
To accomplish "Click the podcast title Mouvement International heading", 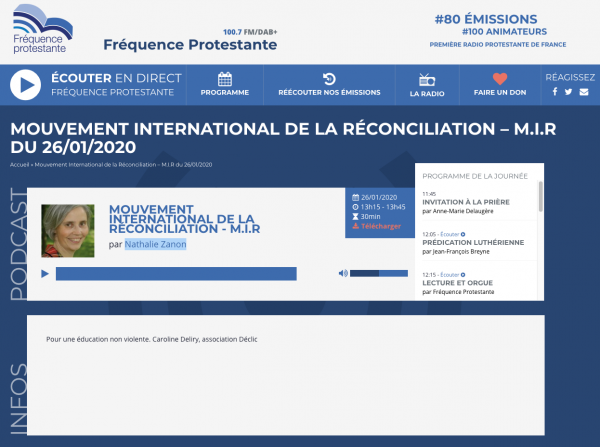I will (184, 219).
